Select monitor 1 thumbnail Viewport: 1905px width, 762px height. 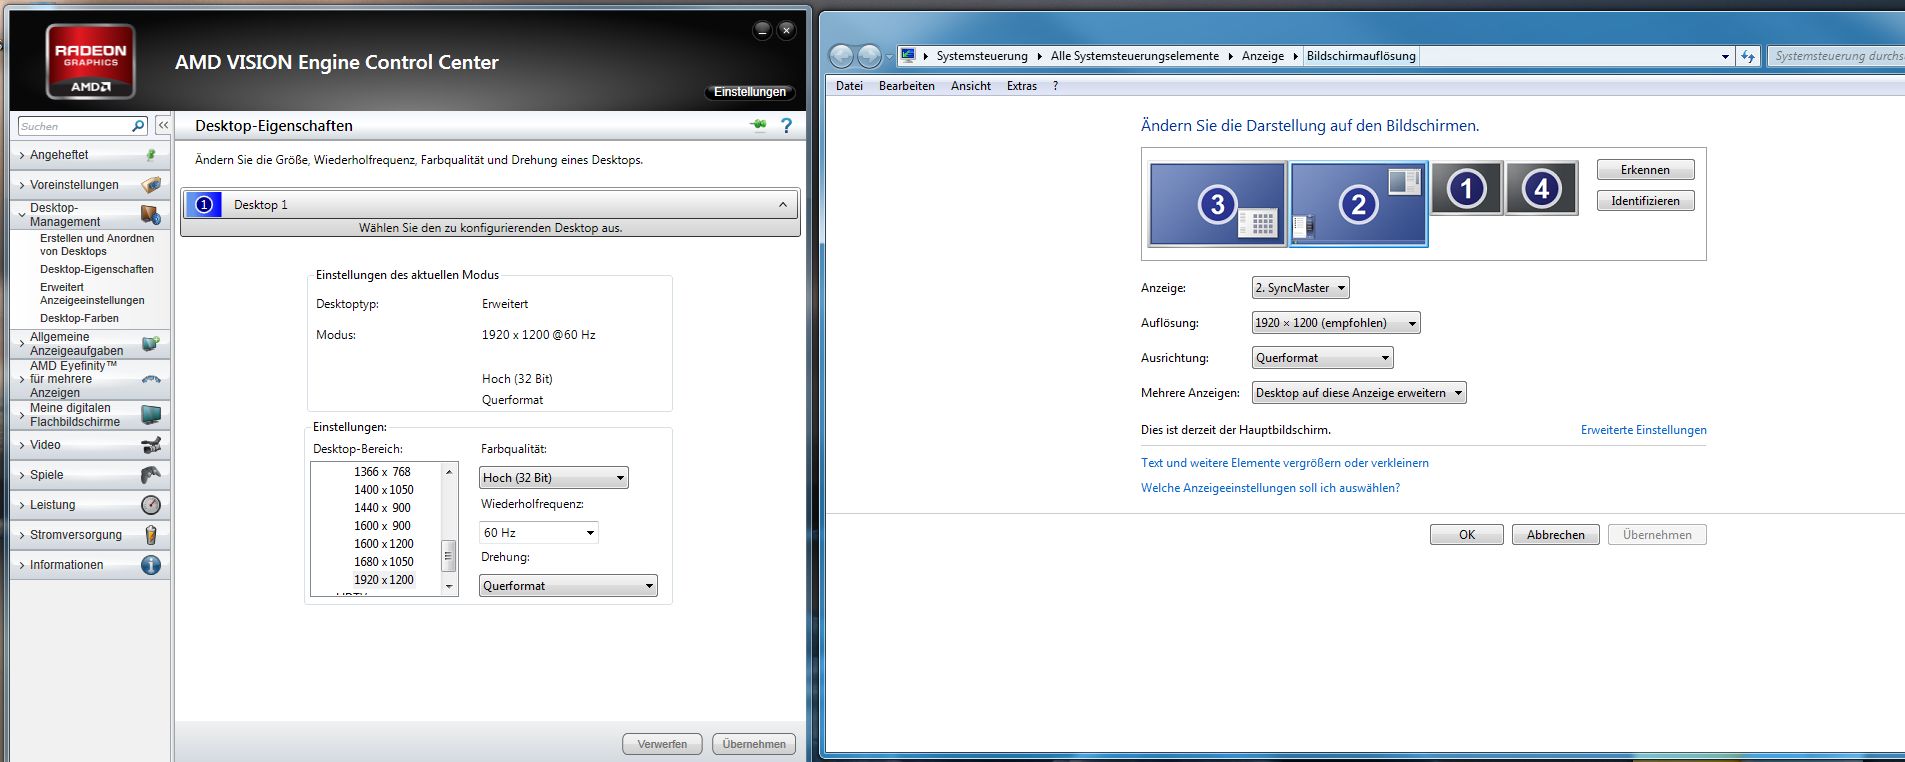coord(1466,188)
